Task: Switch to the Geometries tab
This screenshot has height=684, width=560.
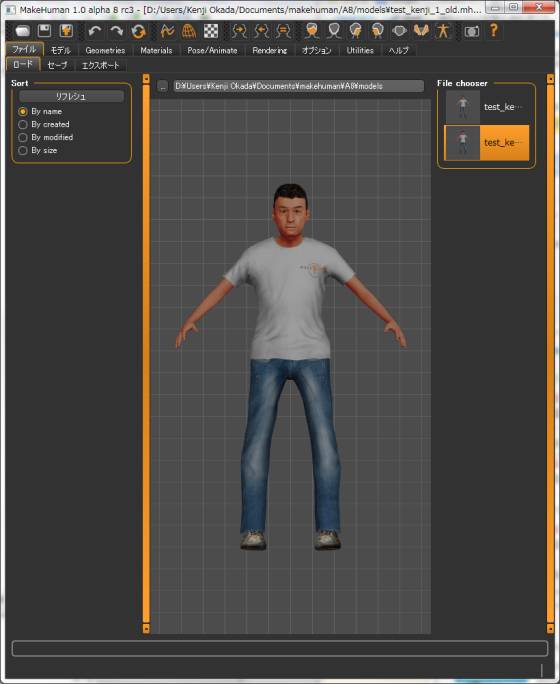Action: (105, 50)
